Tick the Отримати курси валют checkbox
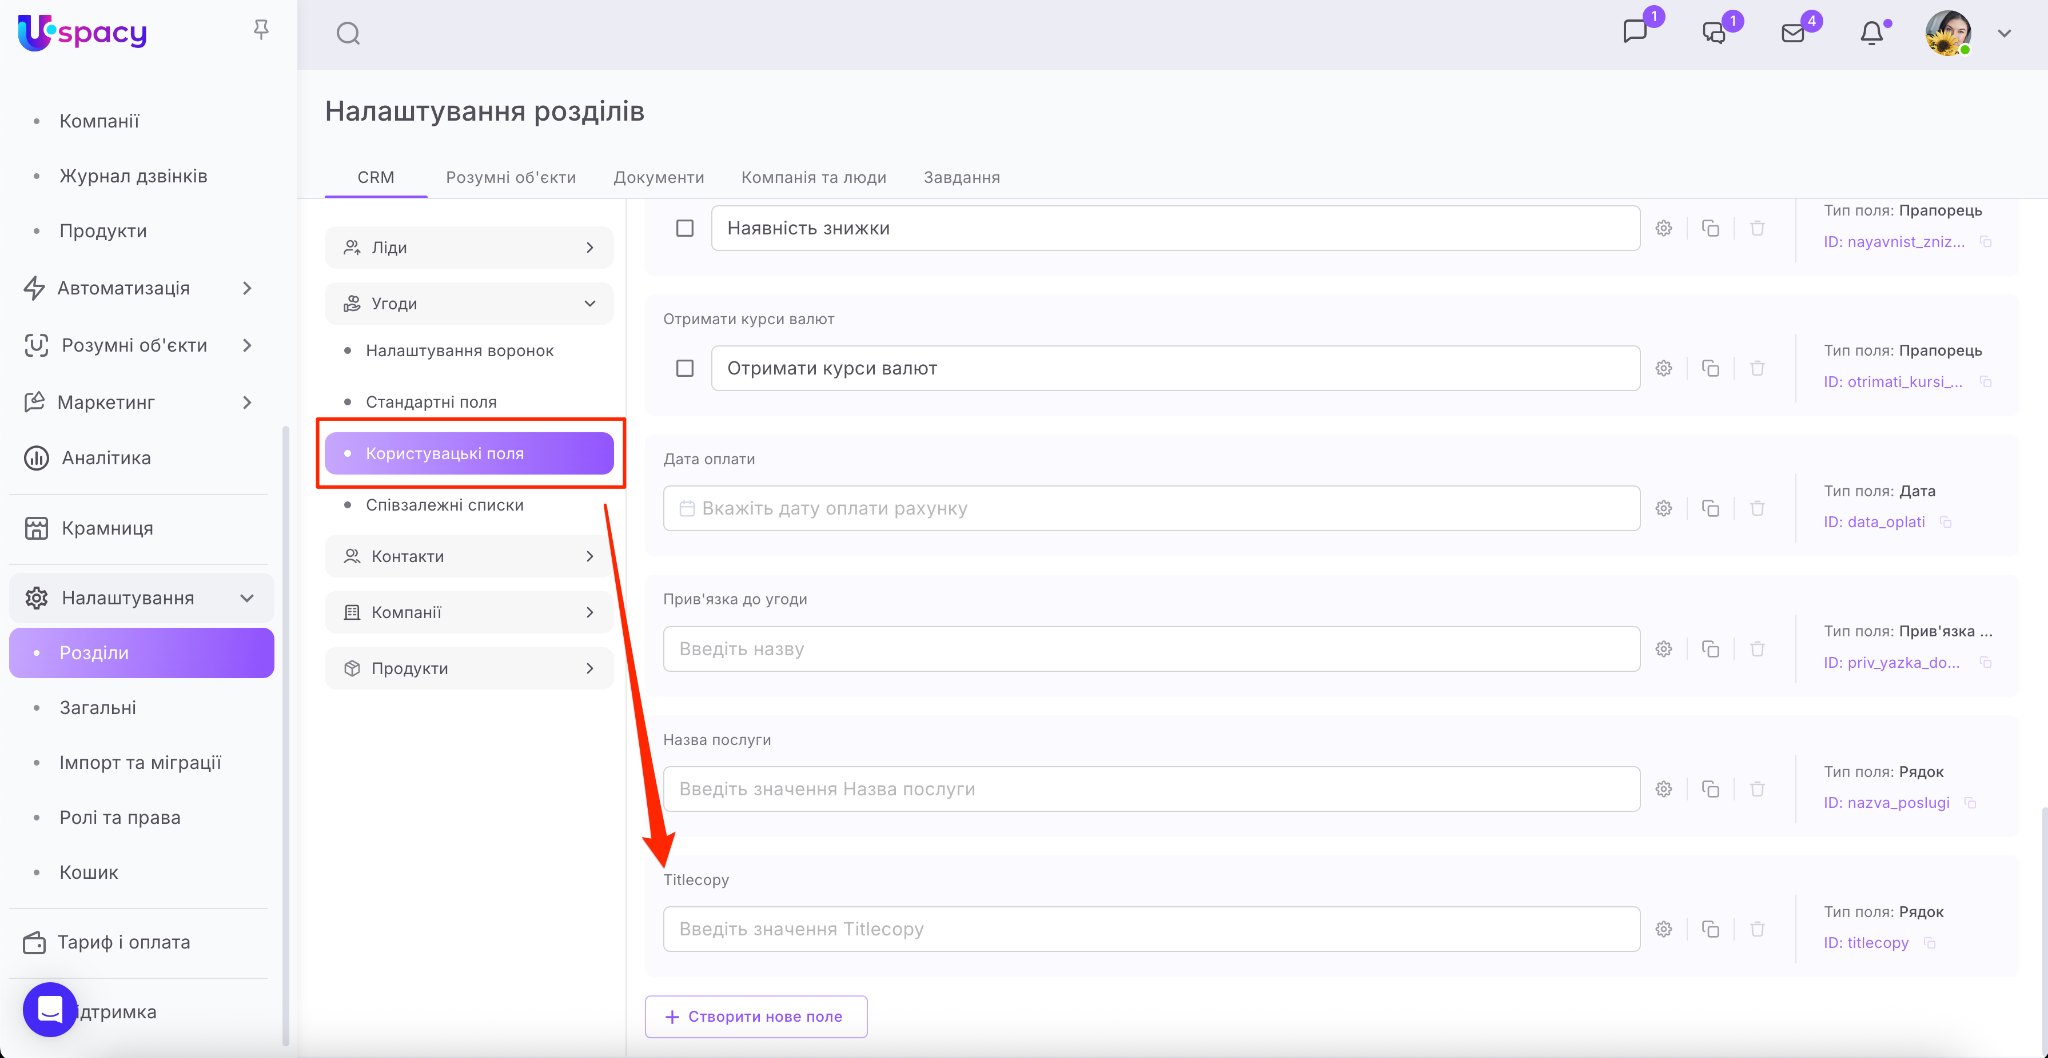 tap(685, 368)
